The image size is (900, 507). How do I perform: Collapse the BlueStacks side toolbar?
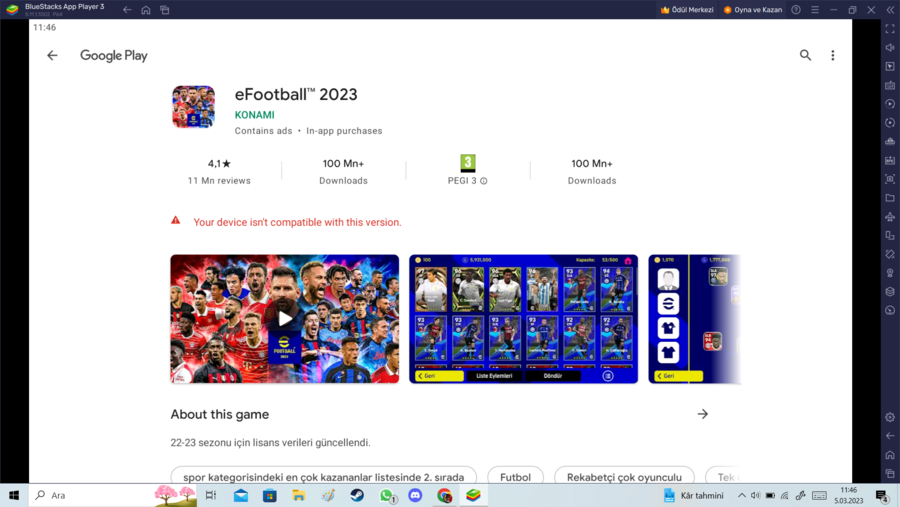[x=890, y=10]
